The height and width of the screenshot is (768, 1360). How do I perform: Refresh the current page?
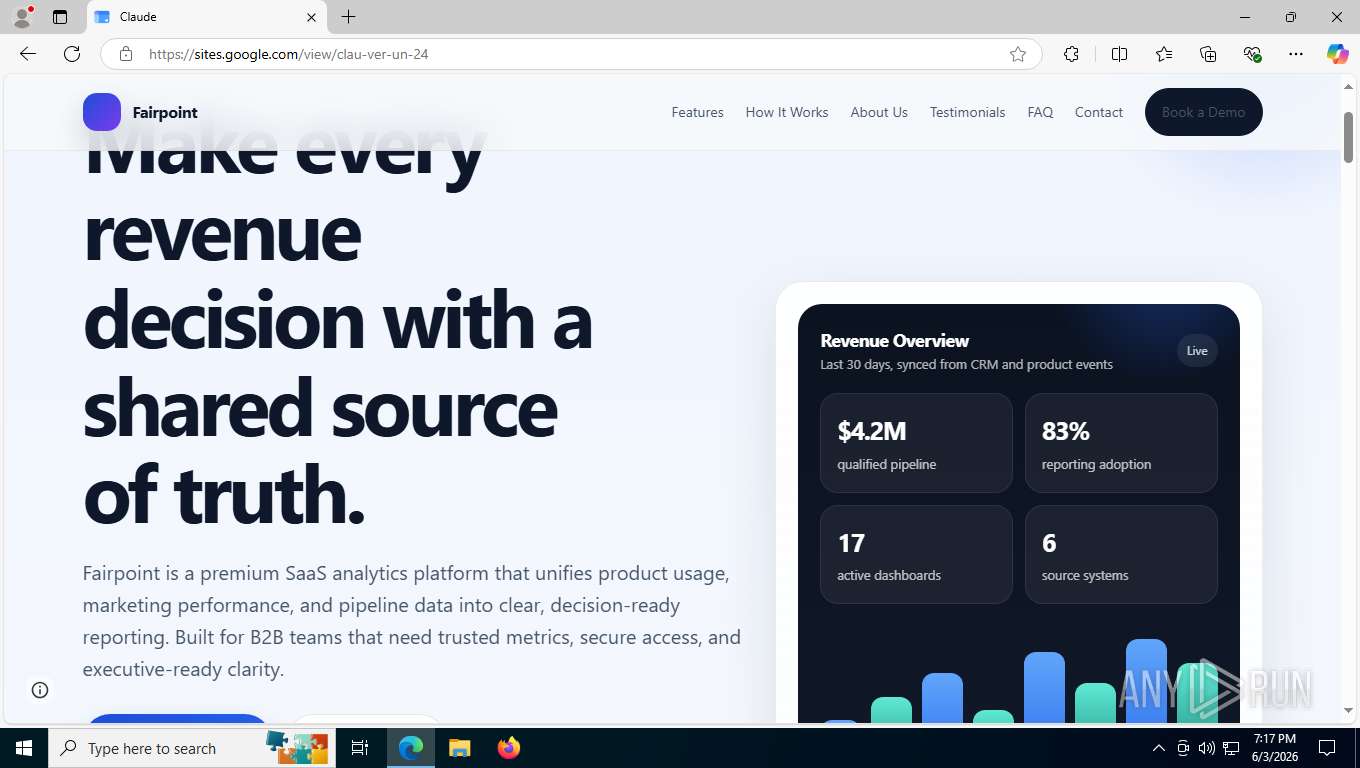(x=72, y=54)
